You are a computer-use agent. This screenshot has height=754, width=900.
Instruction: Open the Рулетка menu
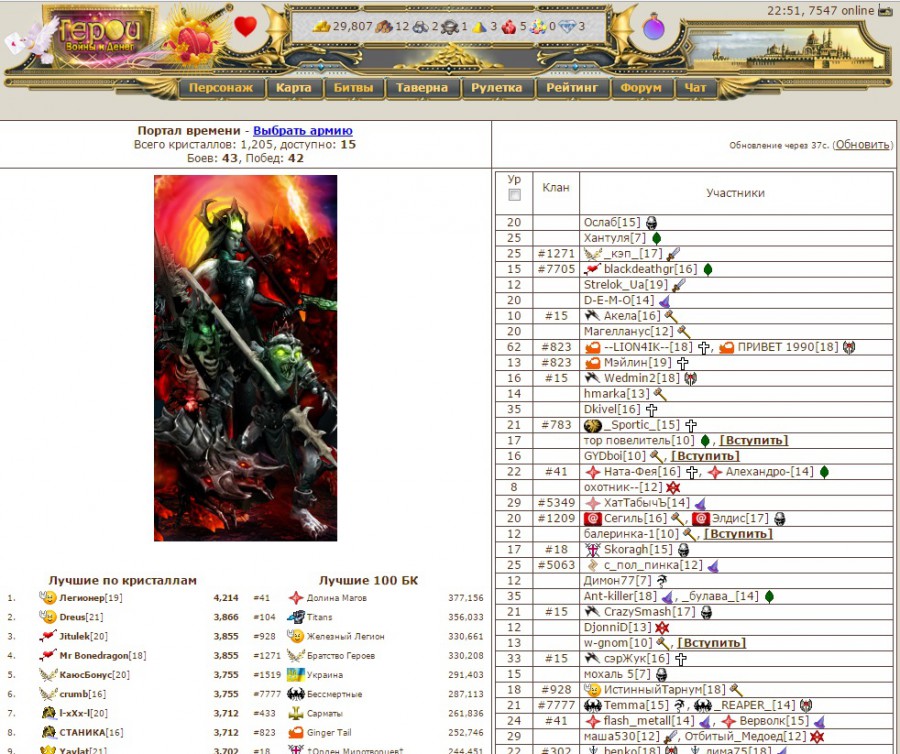click(x=496, y=88)
